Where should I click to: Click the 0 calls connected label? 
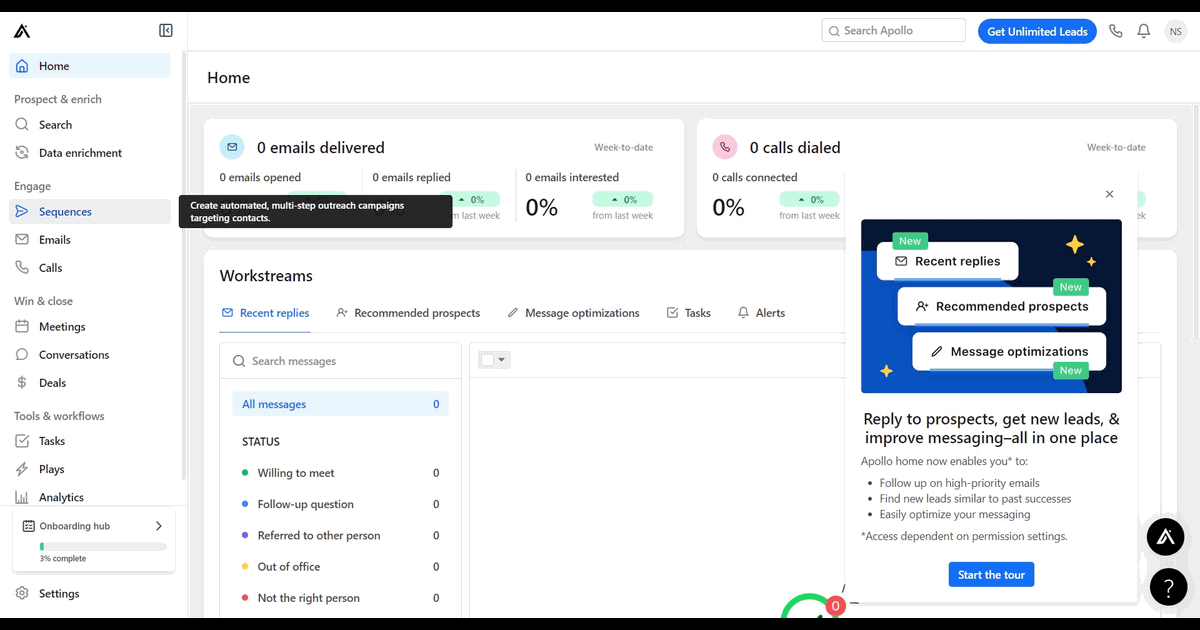tap(755, 177)
